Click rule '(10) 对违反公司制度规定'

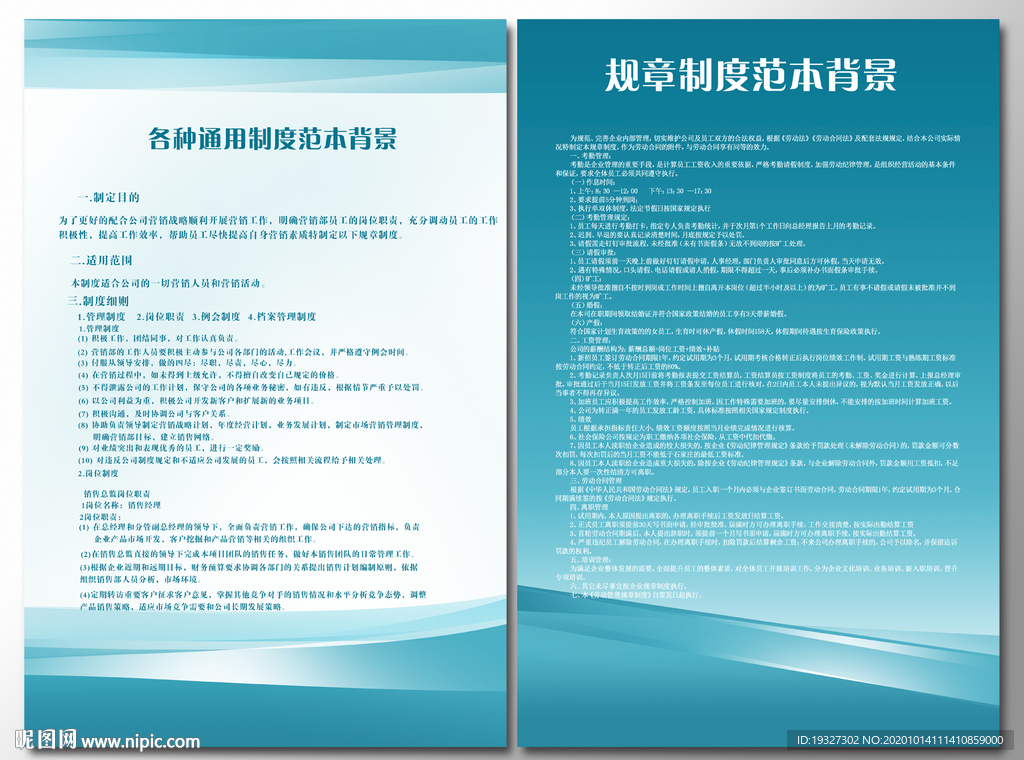232,460
